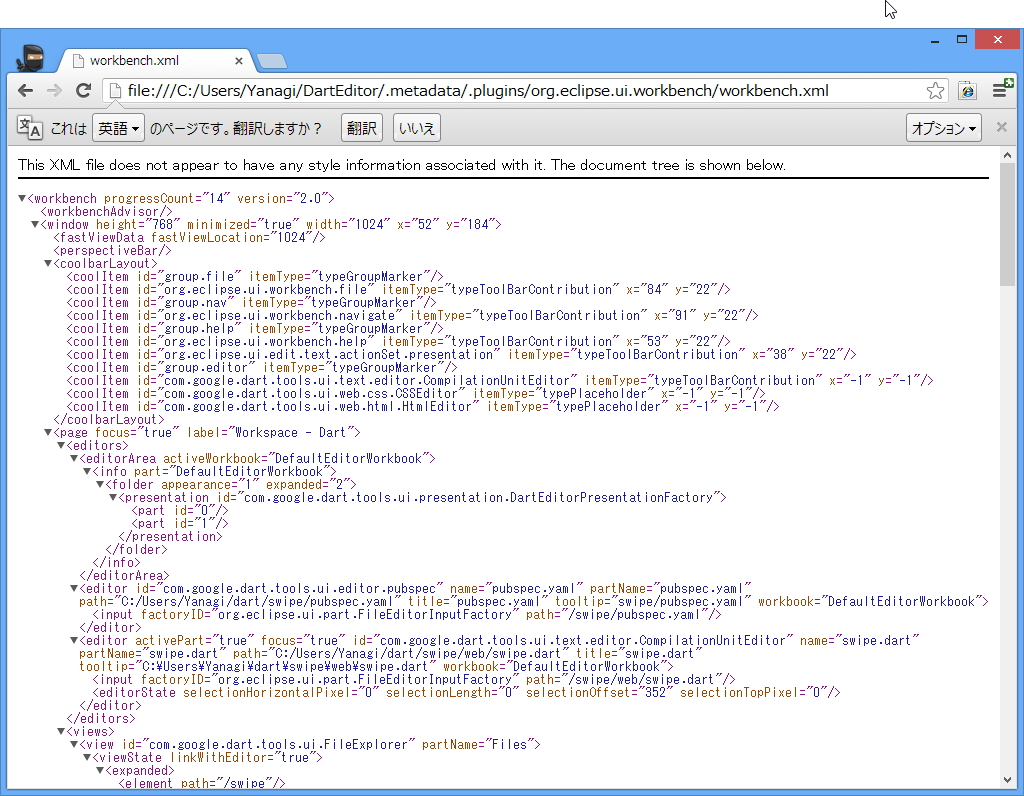Collapse the editors node
The width and height of the screenshot is (1024, 796).
61,445
